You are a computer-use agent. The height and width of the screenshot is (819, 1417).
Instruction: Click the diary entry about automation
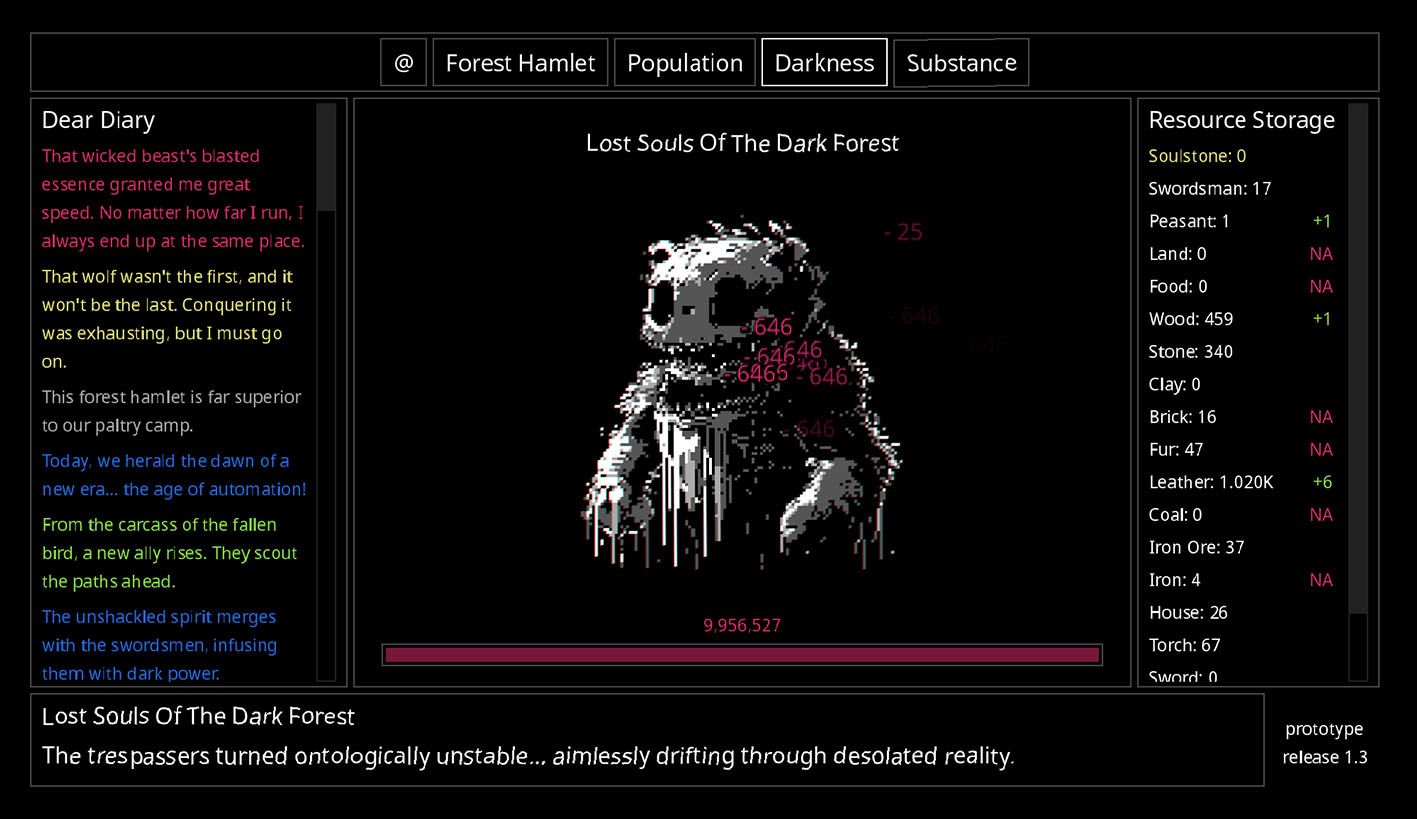click(x=174, y=475)
